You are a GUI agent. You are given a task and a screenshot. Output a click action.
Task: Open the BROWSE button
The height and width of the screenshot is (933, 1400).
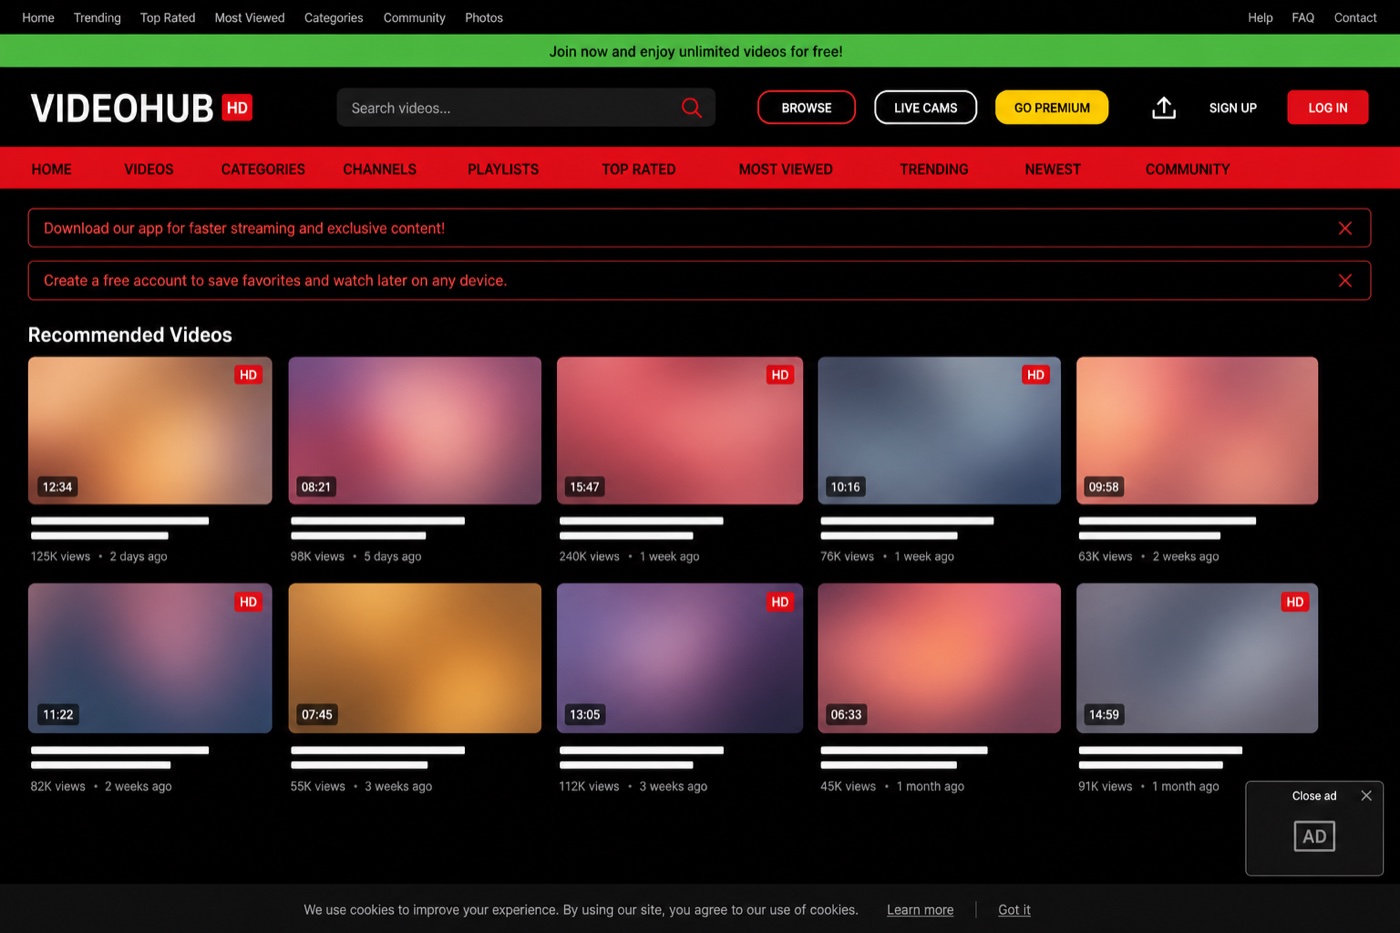coord(806,108)
